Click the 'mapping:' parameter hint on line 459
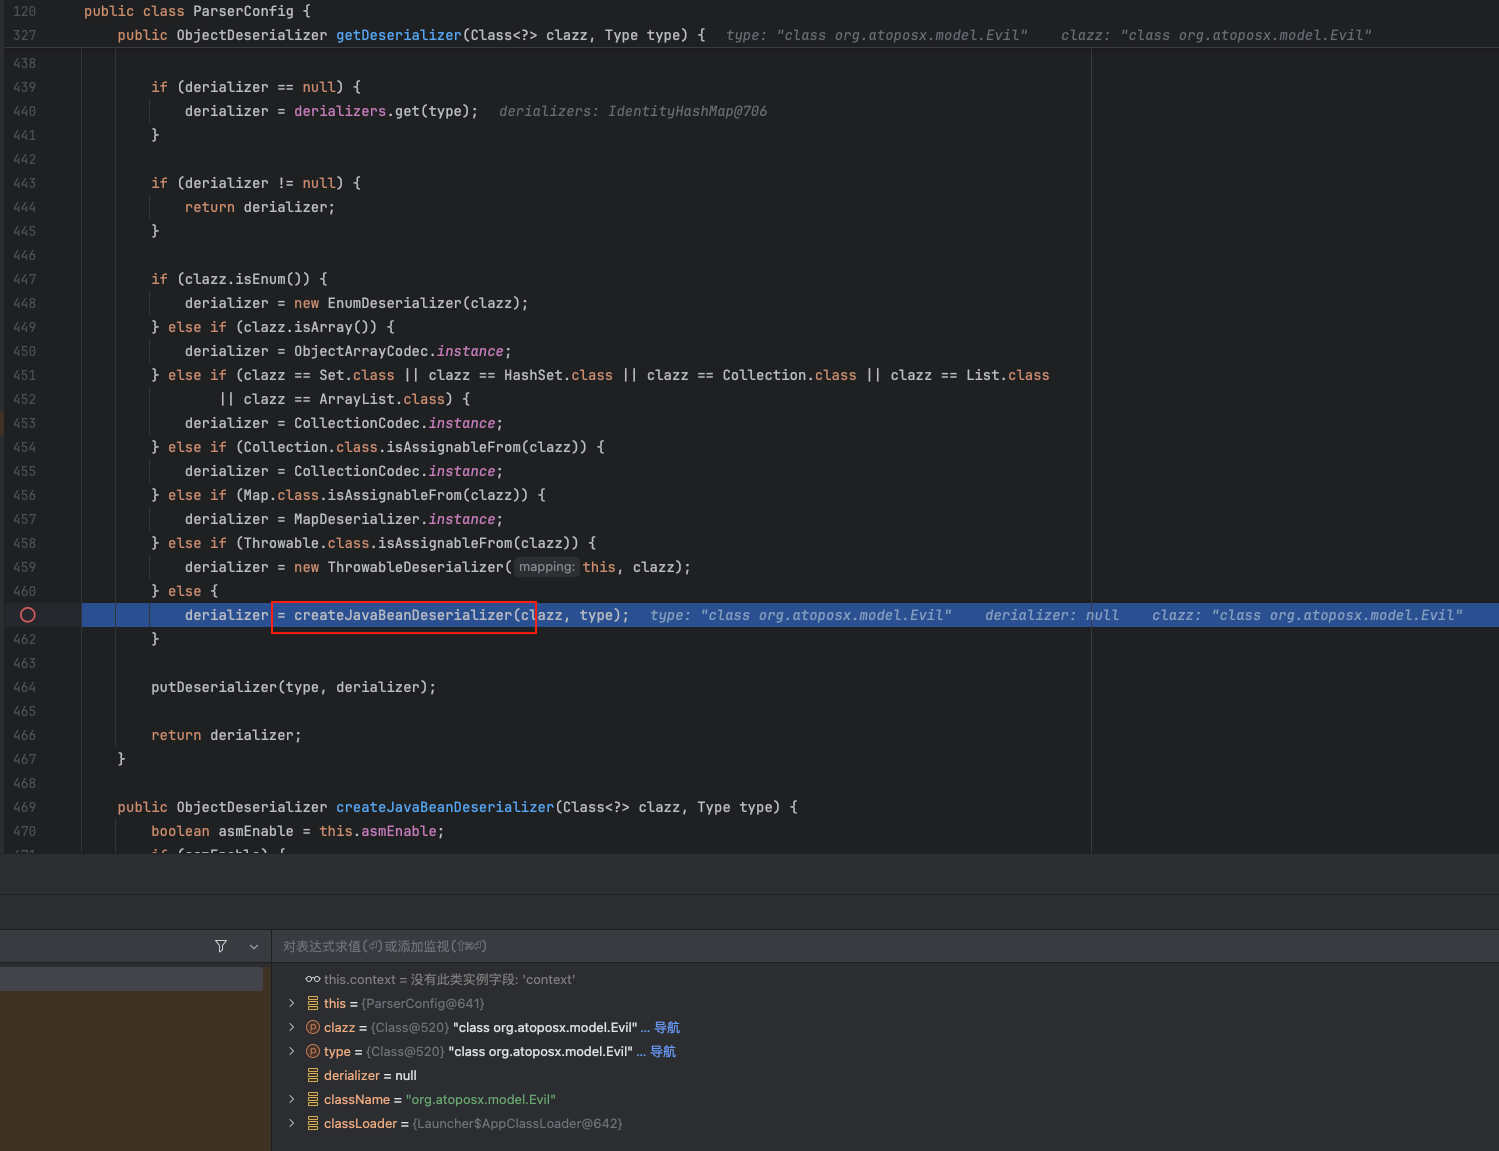This screenshot has height=1151, width=1499. 546,567
